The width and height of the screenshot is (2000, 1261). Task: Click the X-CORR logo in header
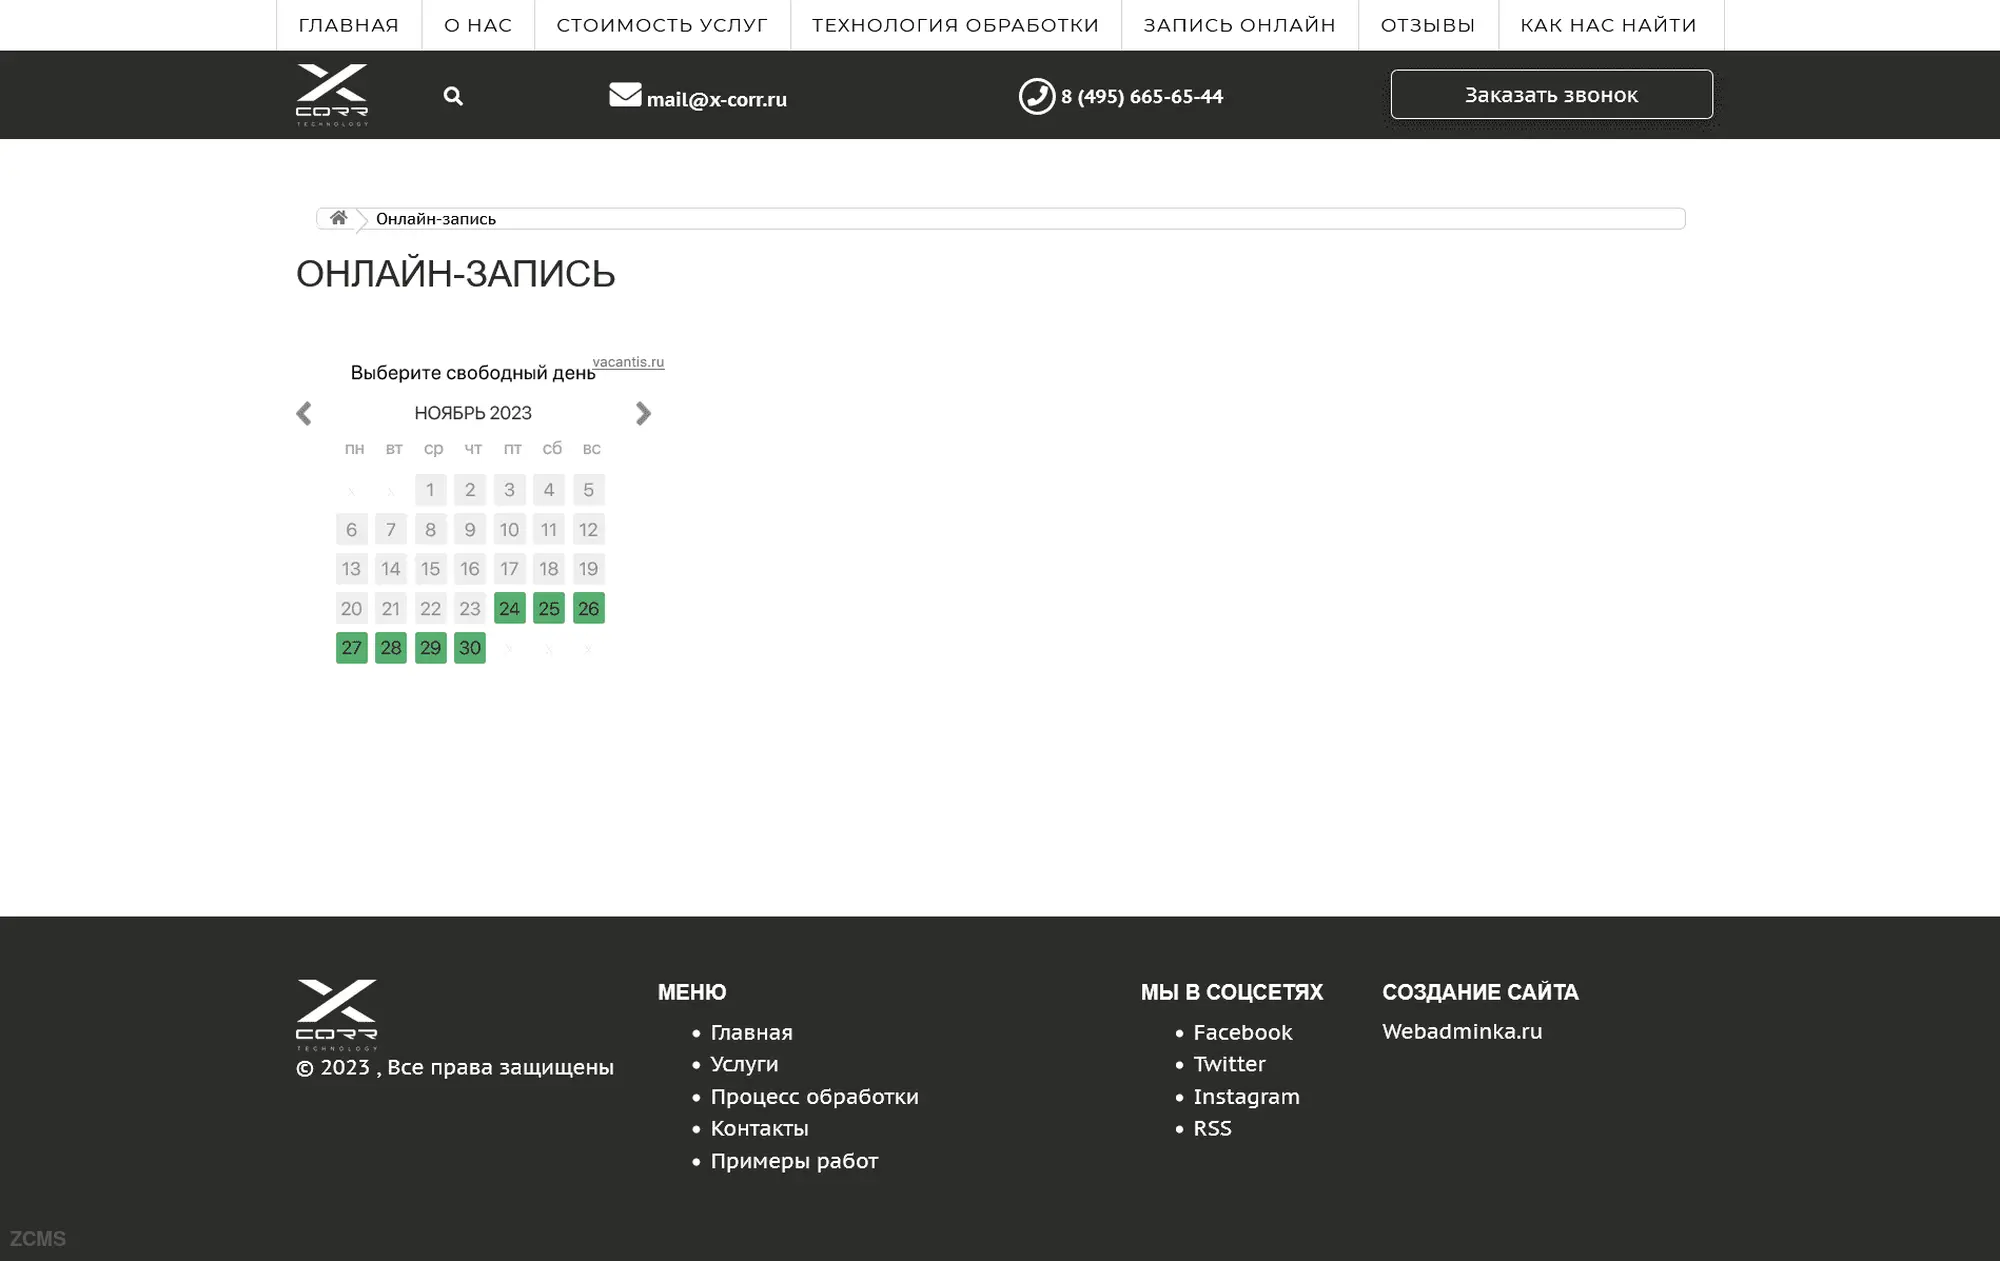point(332,95)
